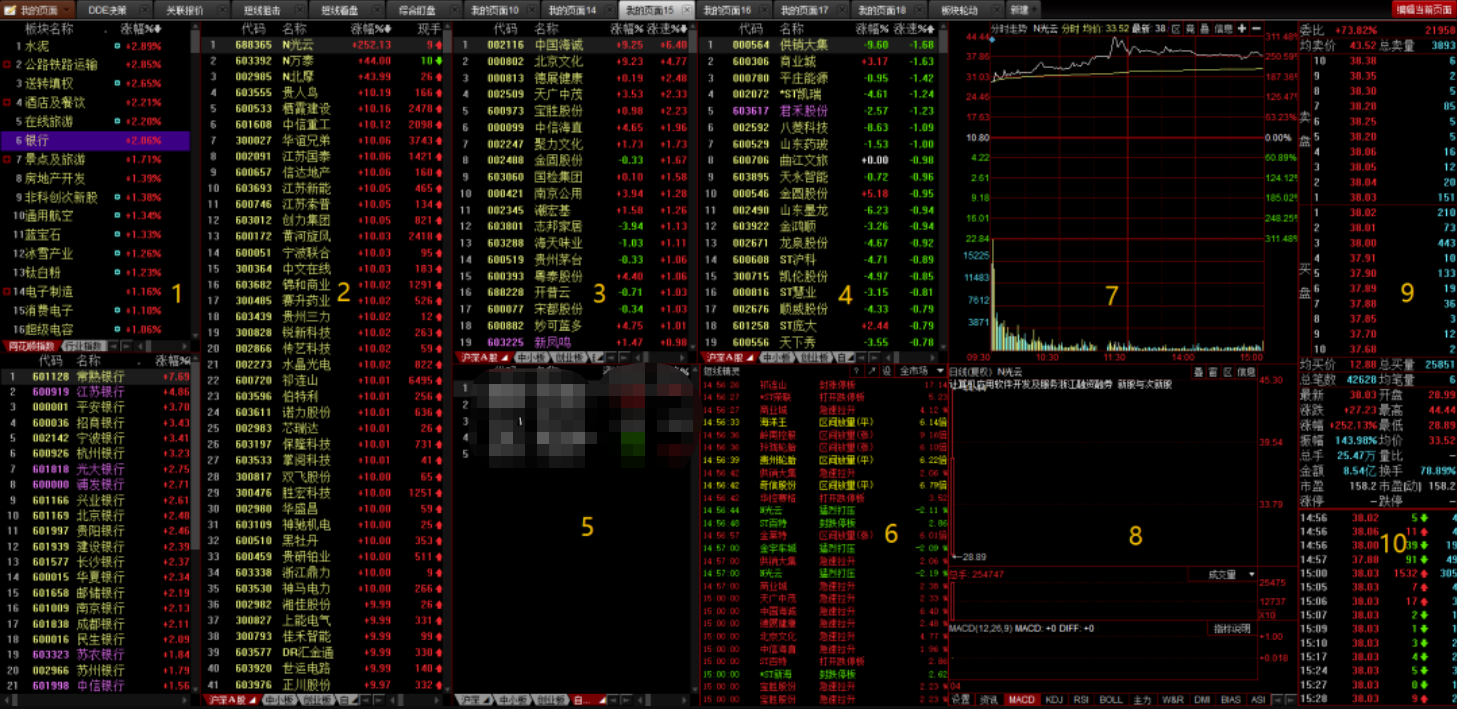
Task: Zoom out intraday chart with minus icon
Action: coord(1256,29)
